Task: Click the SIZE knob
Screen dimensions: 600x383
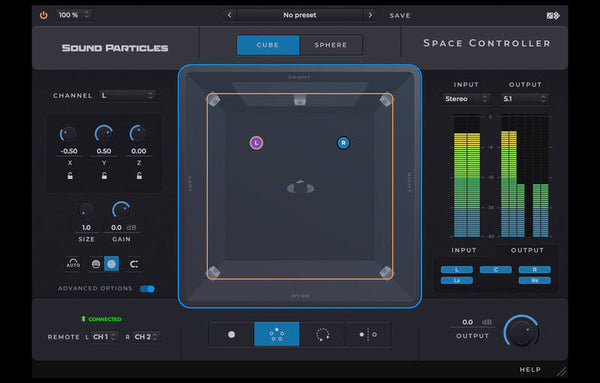Action: pos(86,210)
